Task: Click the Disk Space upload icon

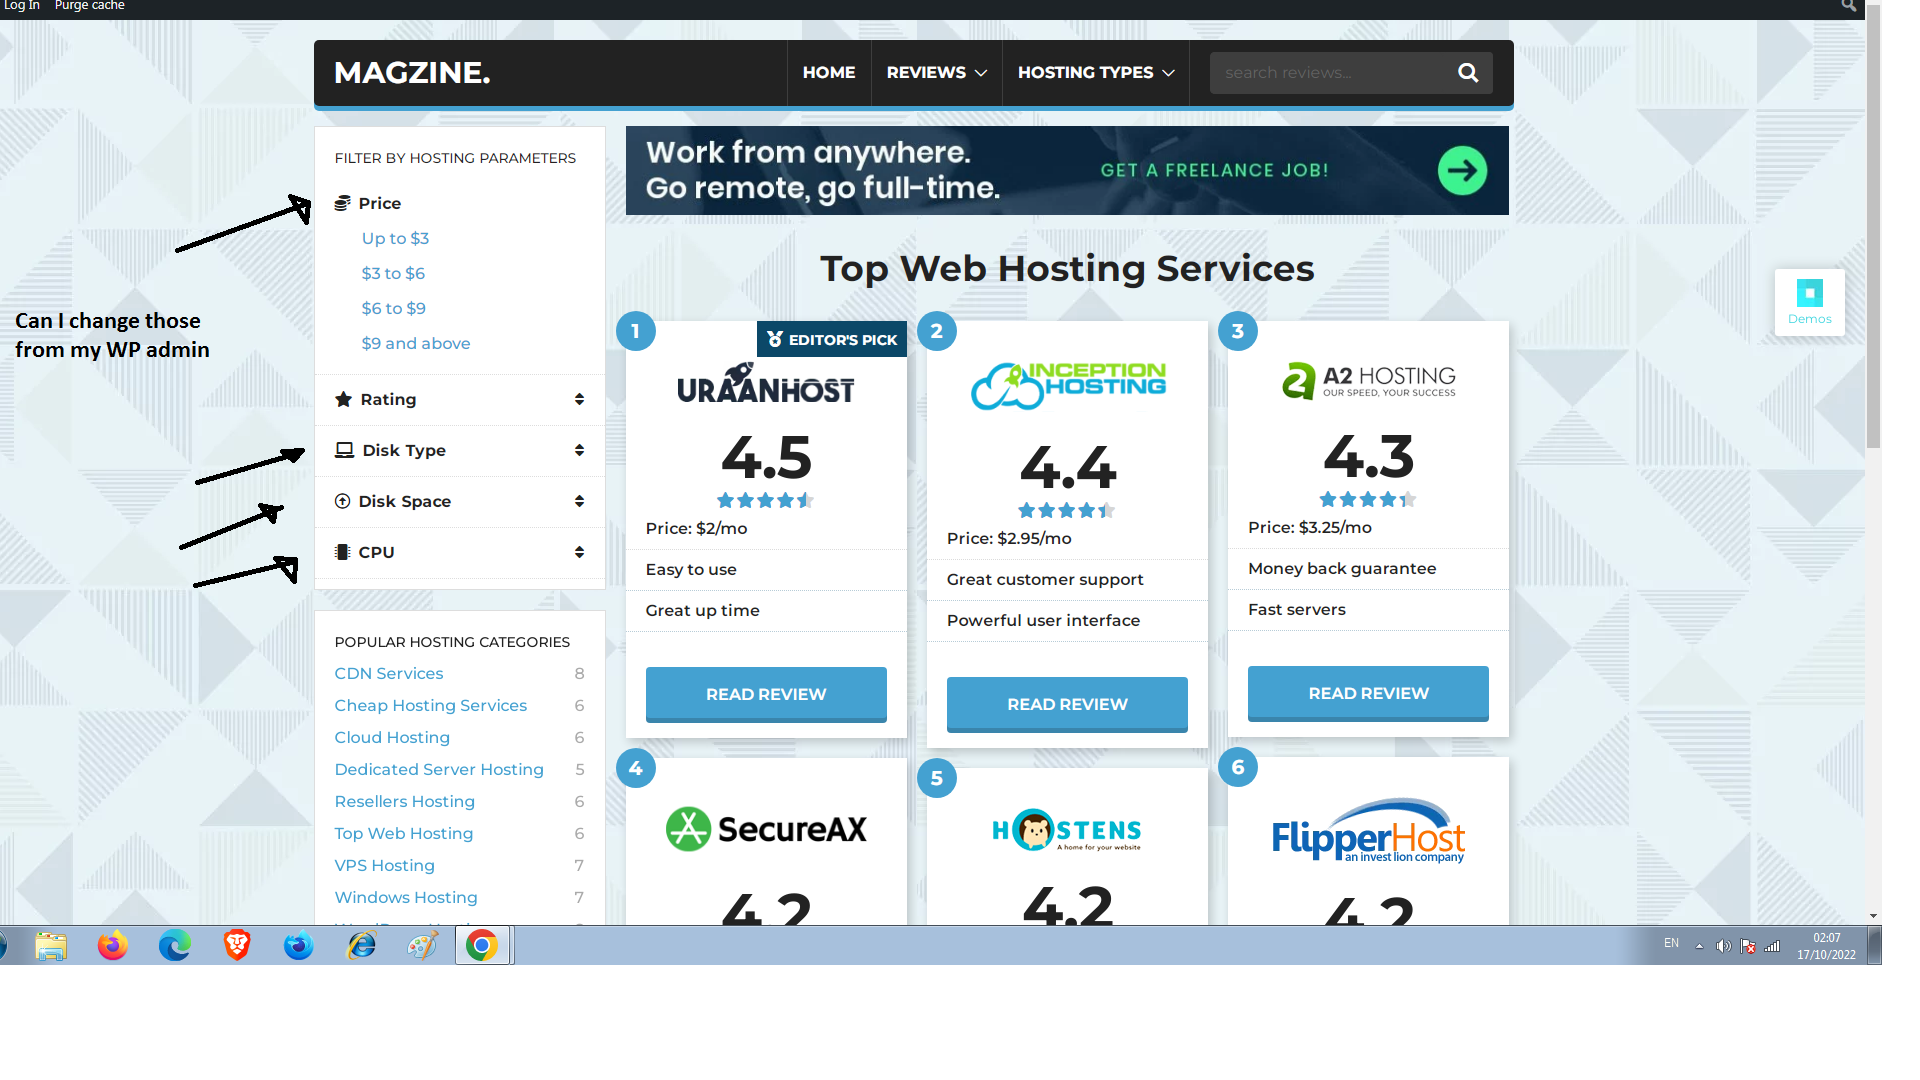Action: [342, 501]
